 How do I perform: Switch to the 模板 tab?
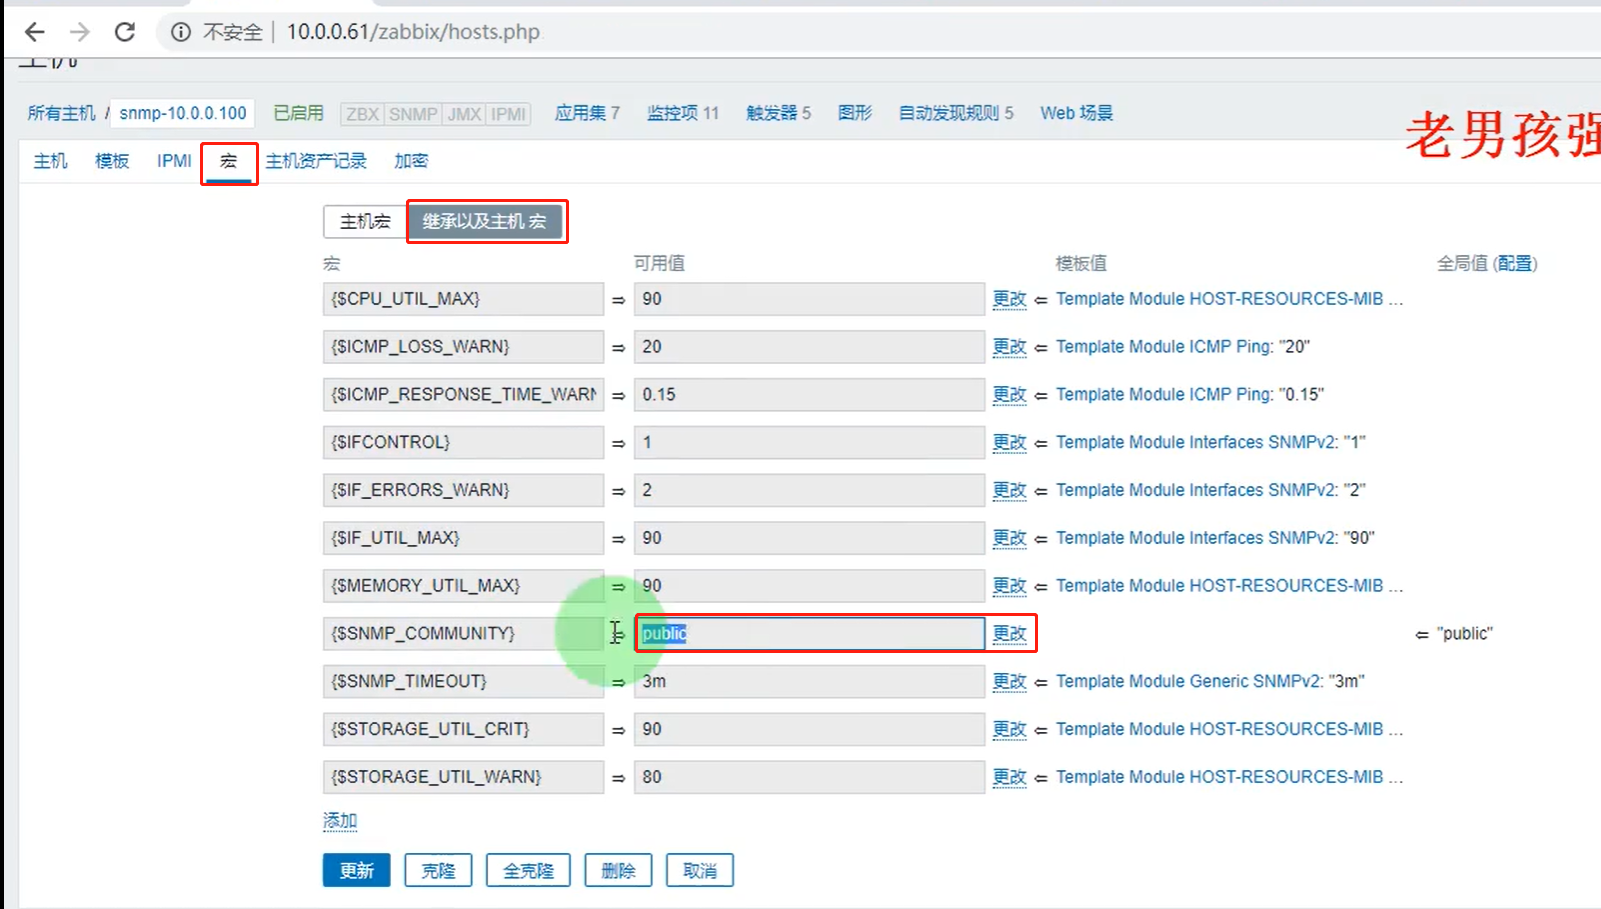tap(111, 160)
